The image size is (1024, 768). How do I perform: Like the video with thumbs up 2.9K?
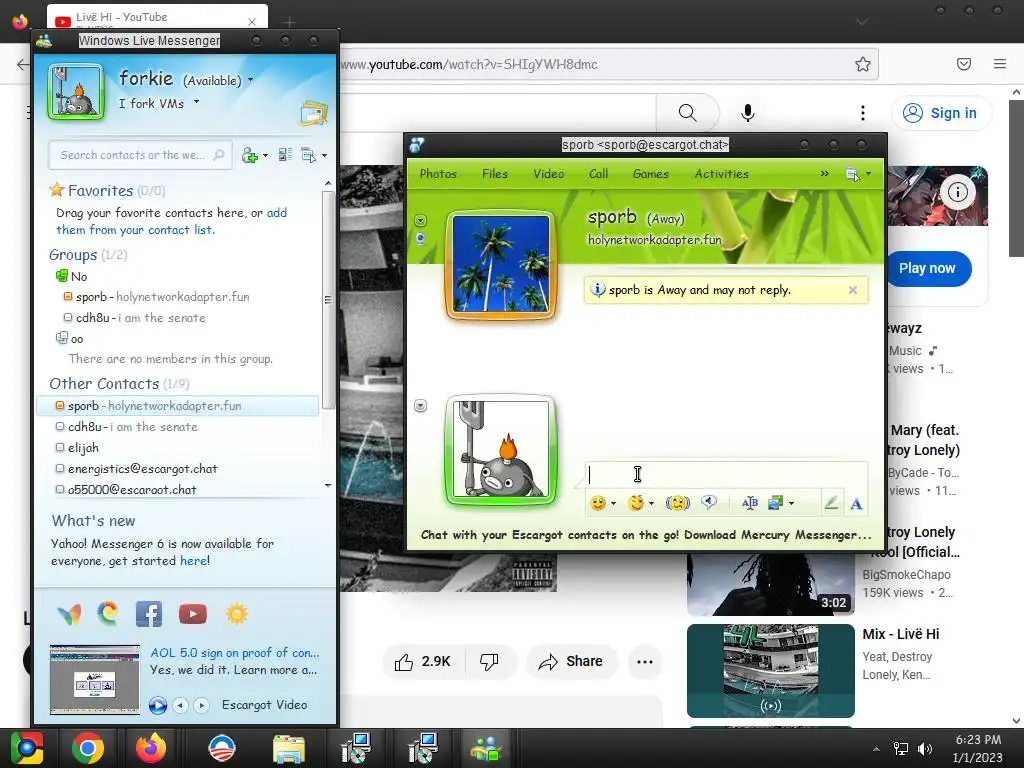423,662
